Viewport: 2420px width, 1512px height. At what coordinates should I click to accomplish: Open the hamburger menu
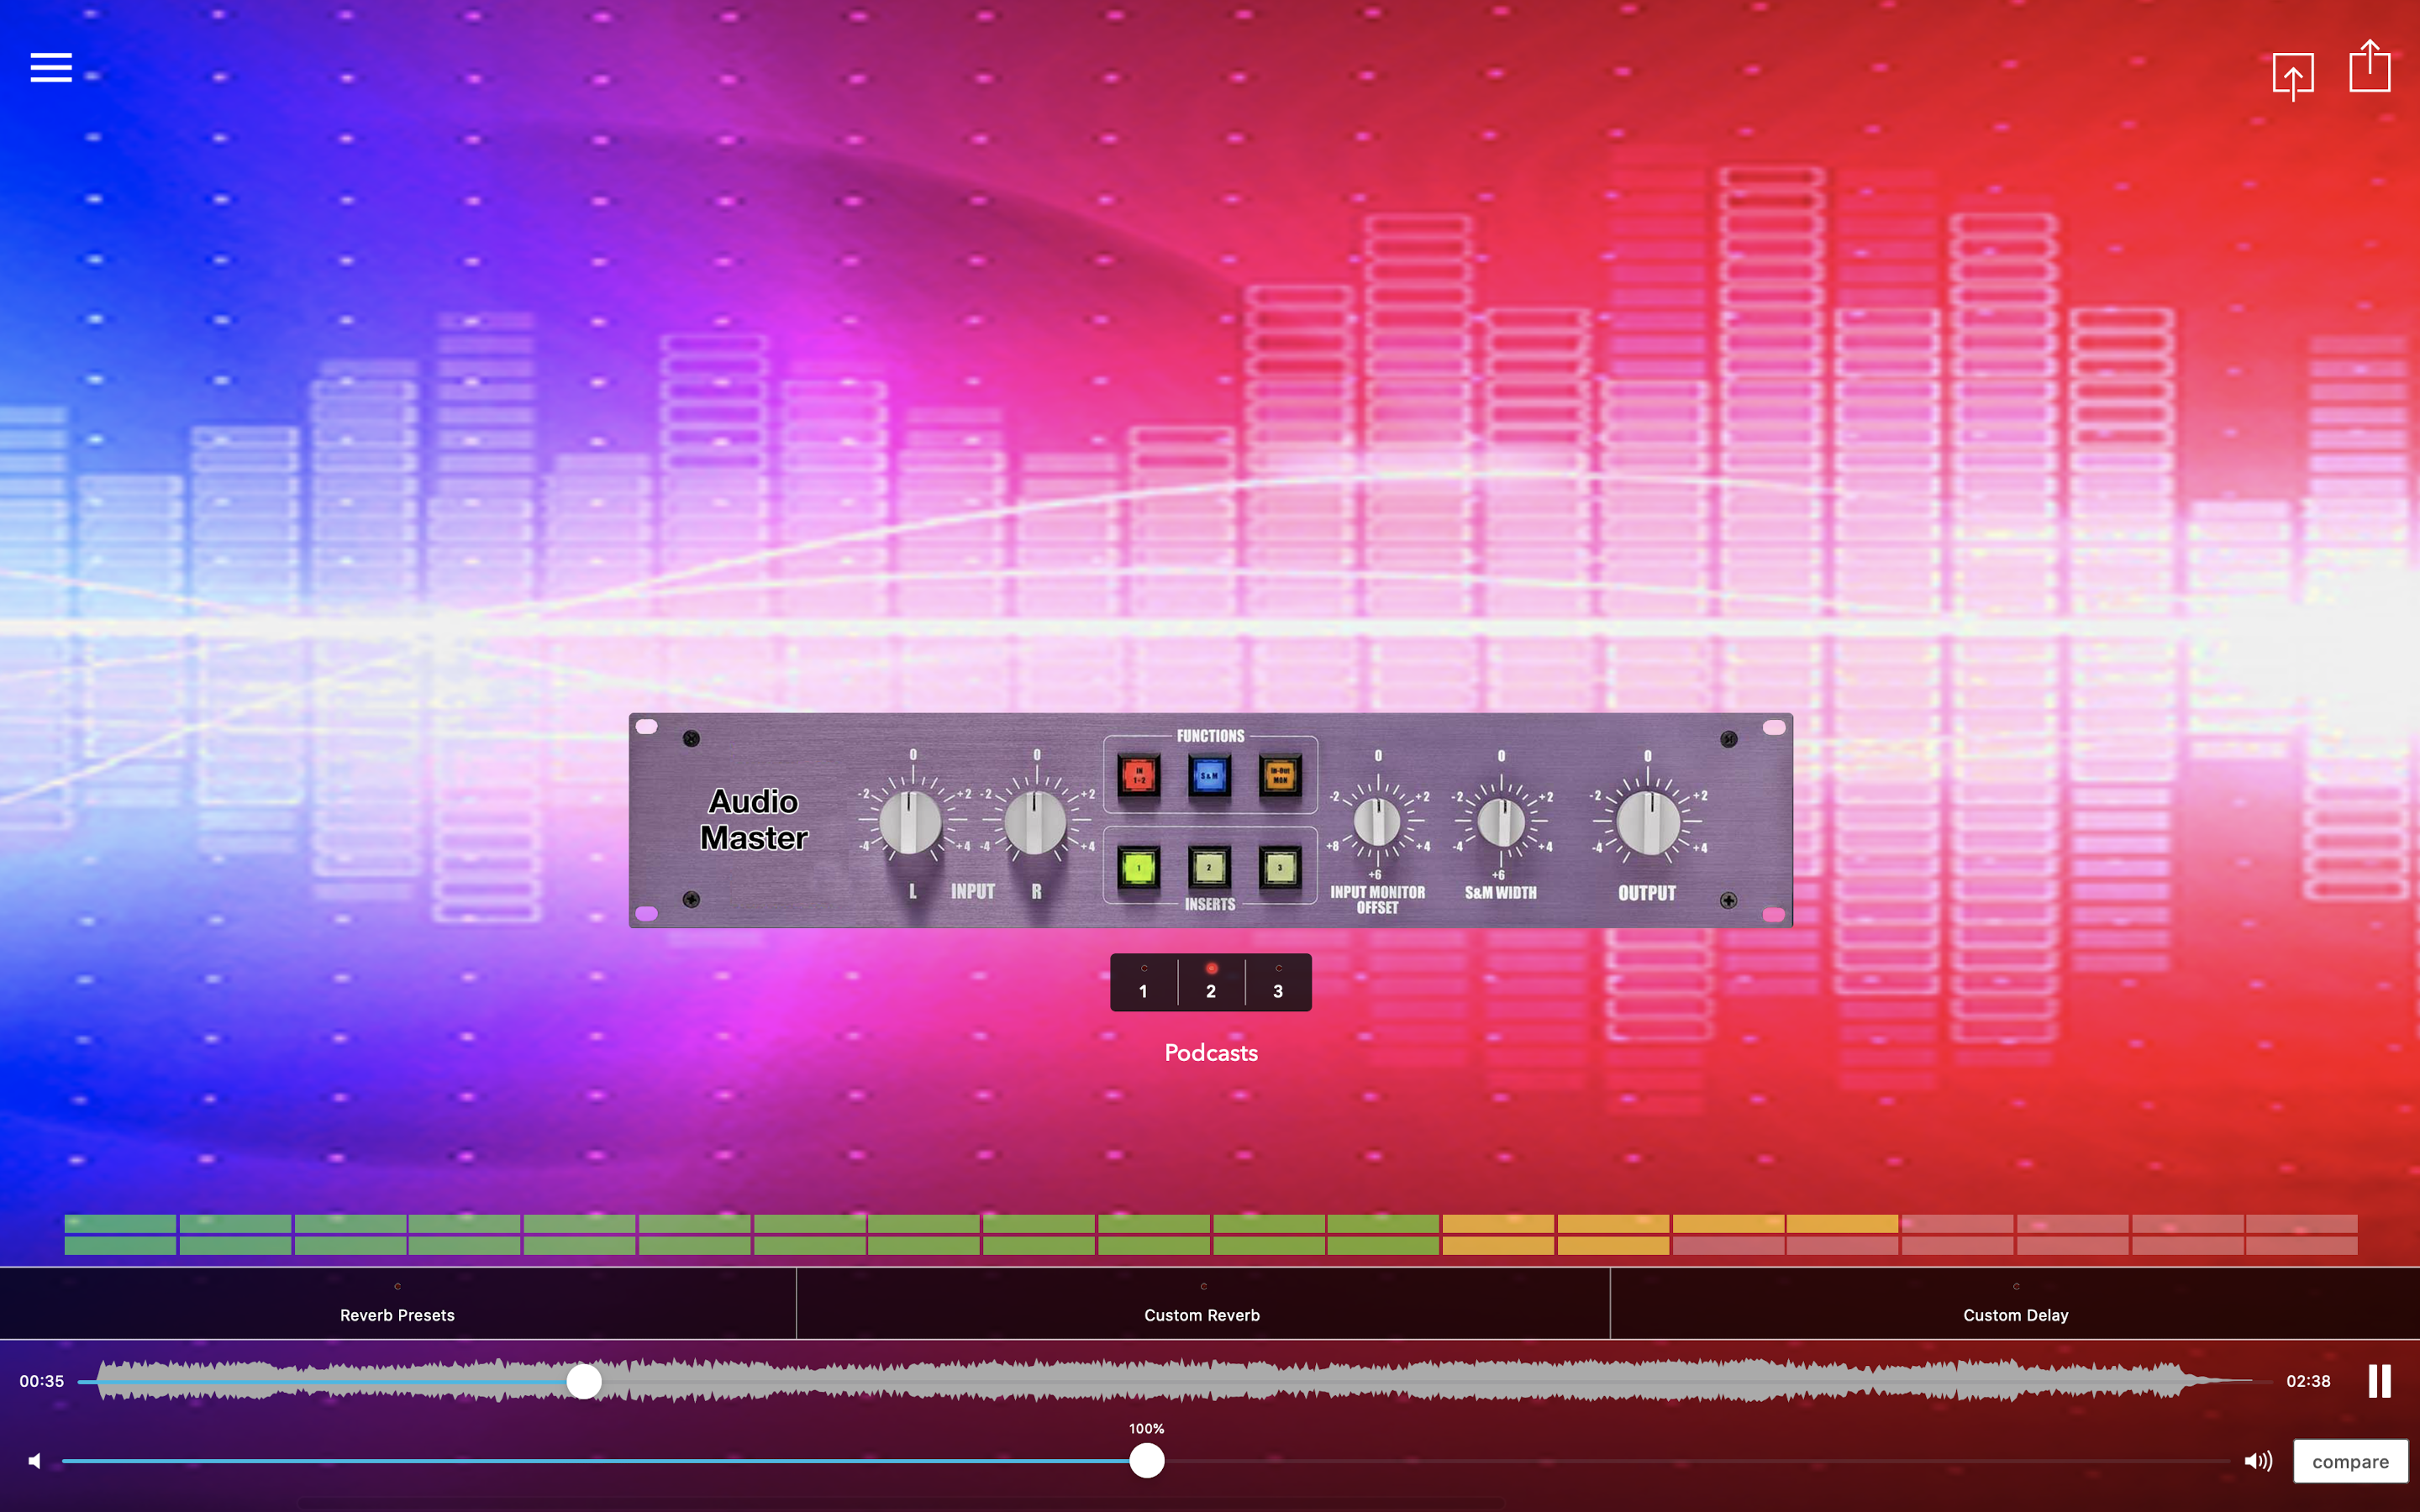click(x=51, y=67)
